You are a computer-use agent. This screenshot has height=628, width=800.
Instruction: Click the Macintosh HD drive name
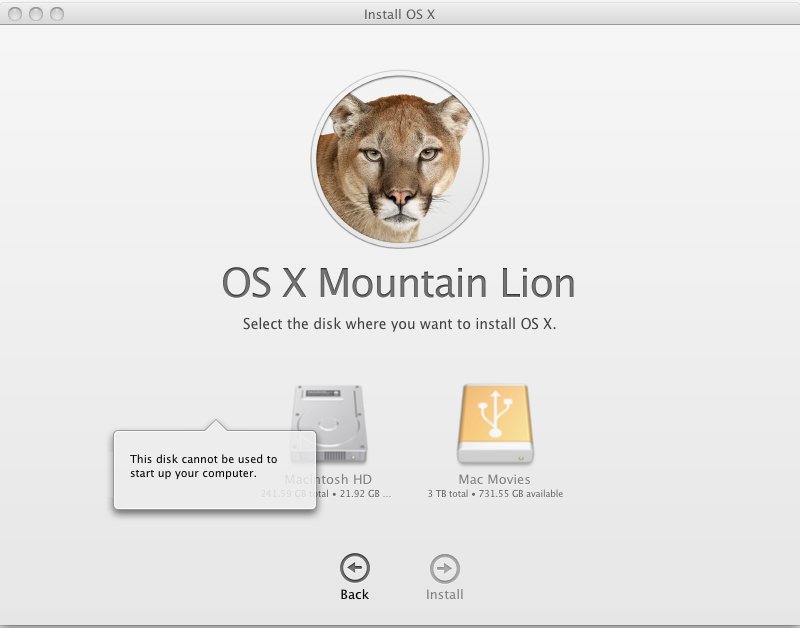click(x=328, y=480)
